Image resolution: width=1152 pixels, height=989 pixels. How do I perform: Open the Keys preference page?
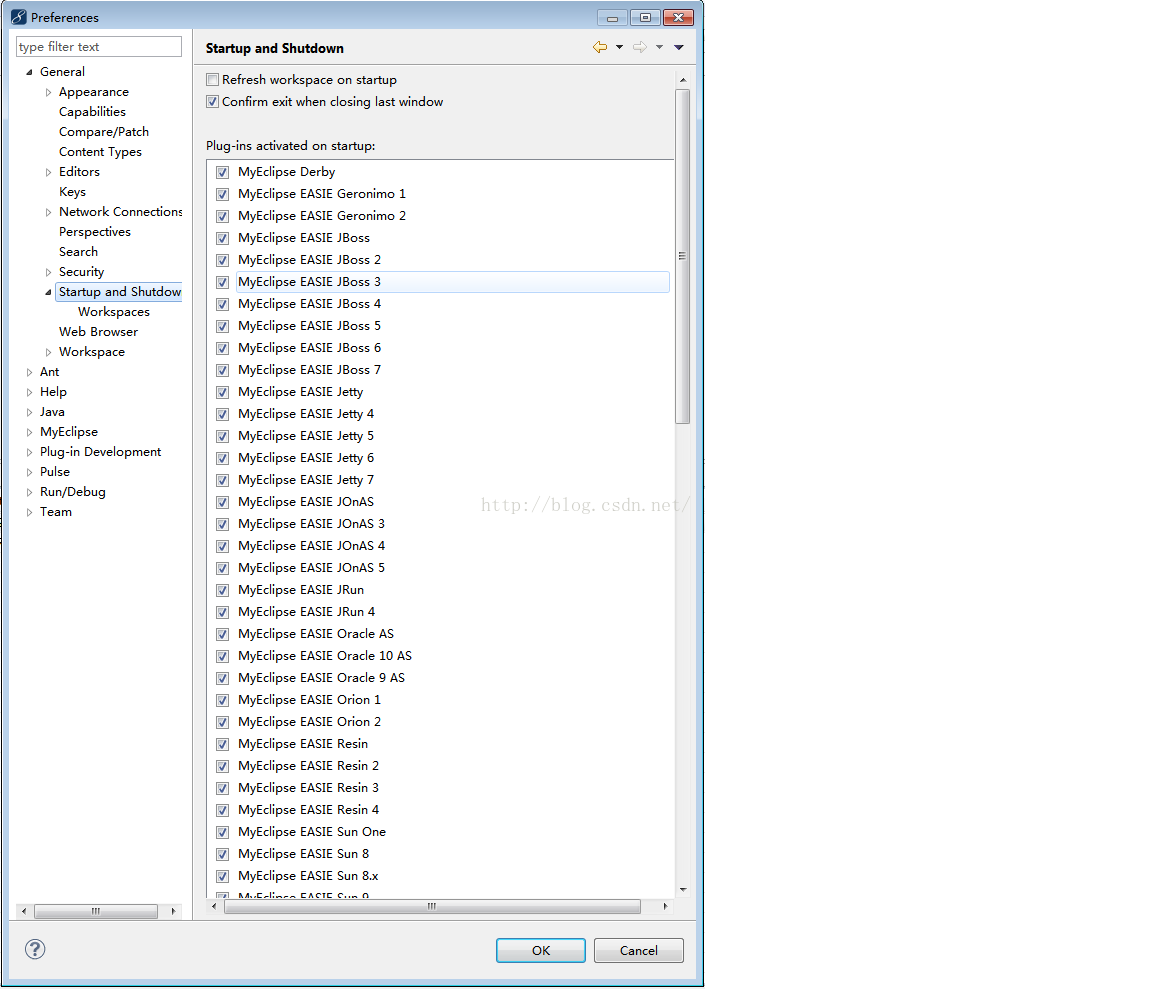(72, 192)
